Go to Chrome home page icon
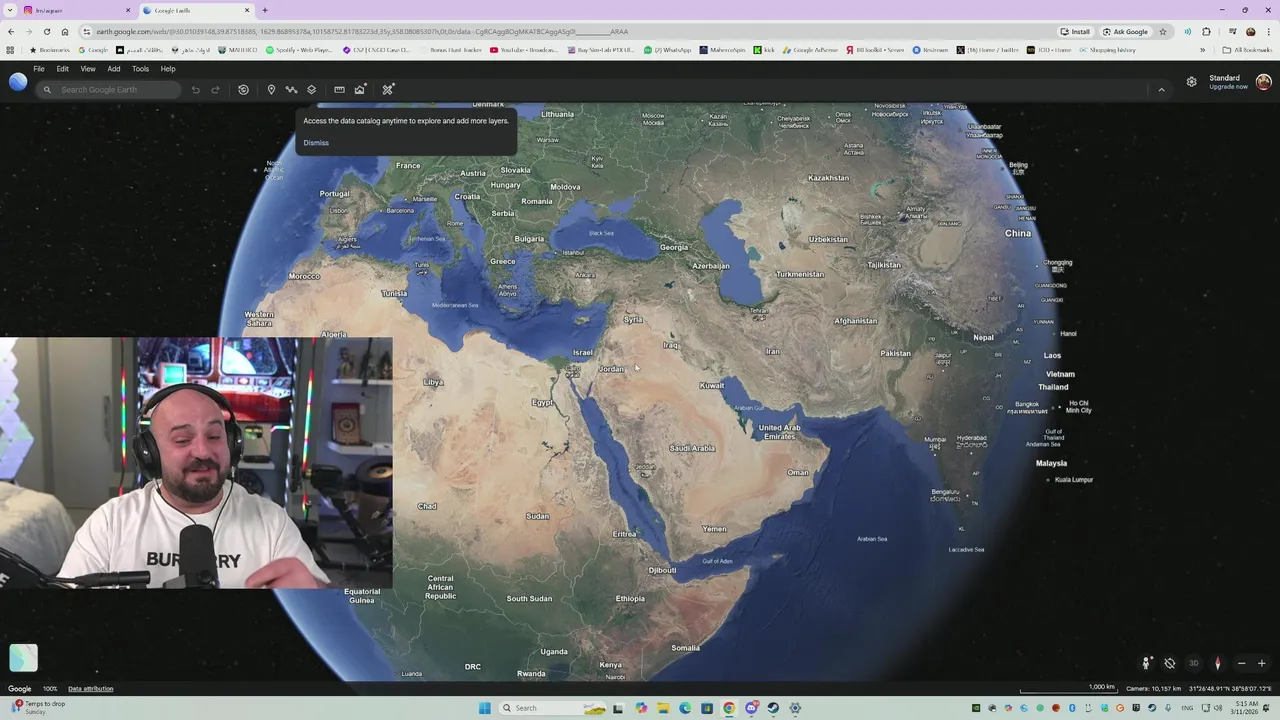Image resolution: width=1280 pixels, height=720 pixels. [65, 32]
